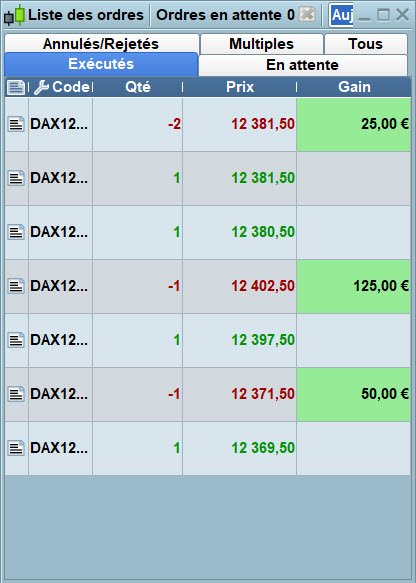Open order details icon for 12 369,50 row
This screenshot has height=583, width=416.
16,448
